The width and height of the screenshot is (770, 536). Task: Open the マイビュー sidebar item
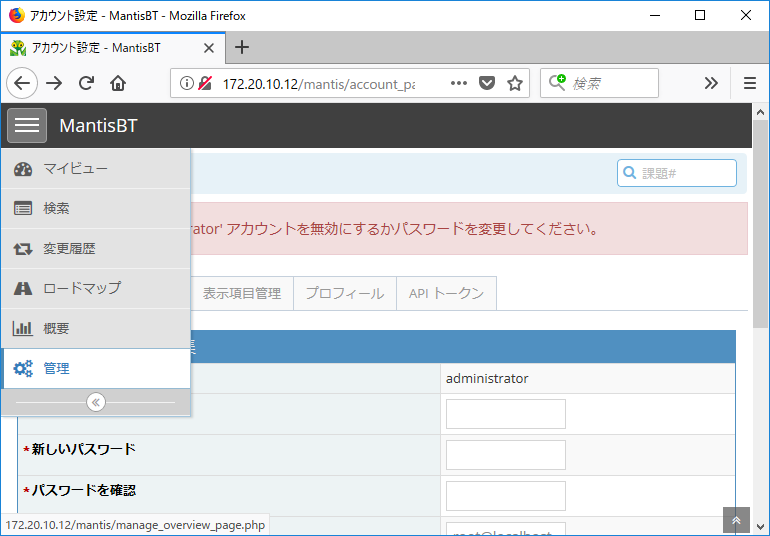96,169
